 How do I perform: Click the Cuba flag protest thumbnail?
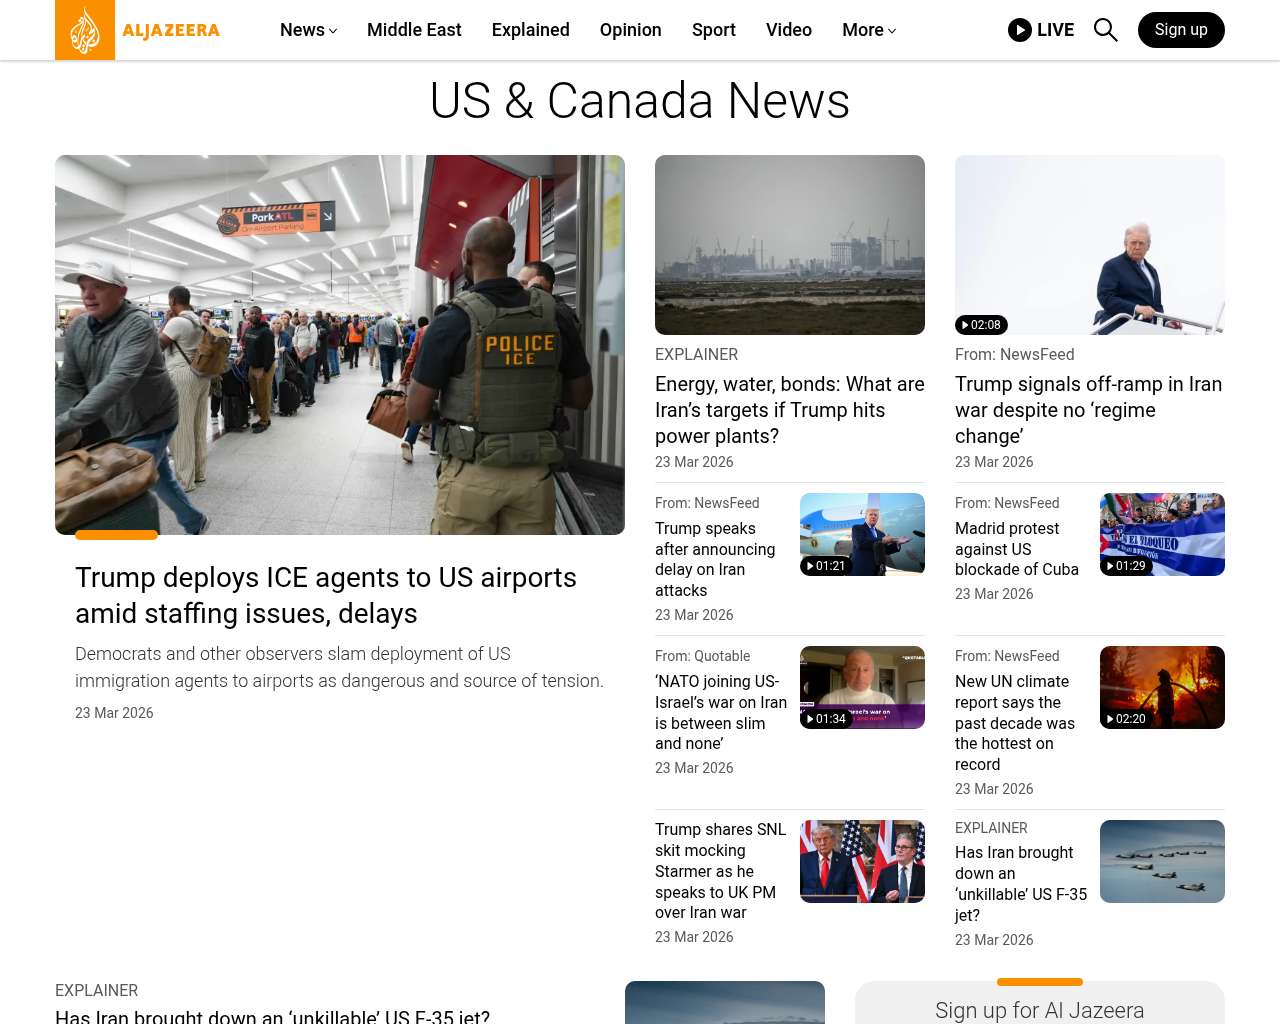tap(1162, 534)
